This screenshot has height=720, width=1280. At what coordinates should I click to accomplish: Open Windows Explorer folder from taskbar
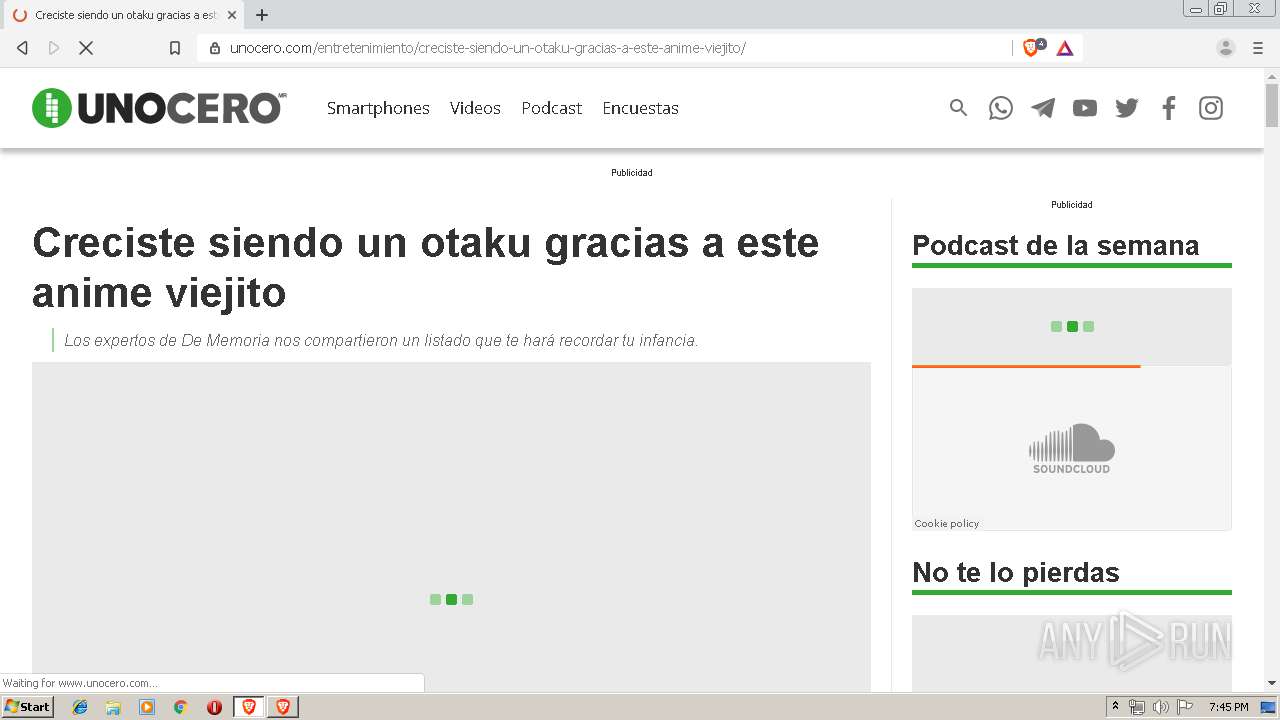click(x=113, y=707)
